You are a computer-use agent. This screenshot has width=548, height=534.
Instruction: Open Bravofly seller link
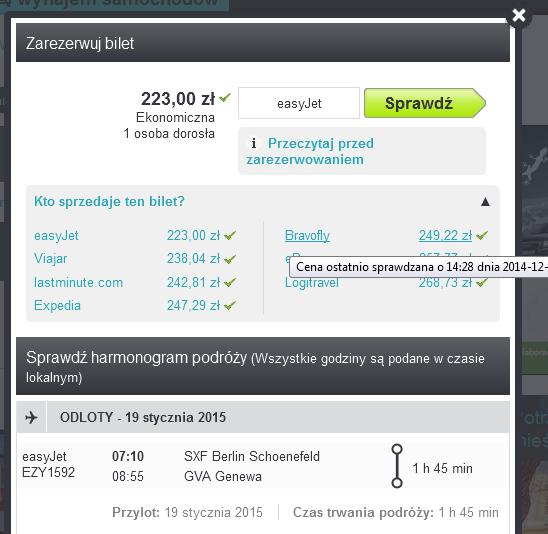[x=307, y=236]
